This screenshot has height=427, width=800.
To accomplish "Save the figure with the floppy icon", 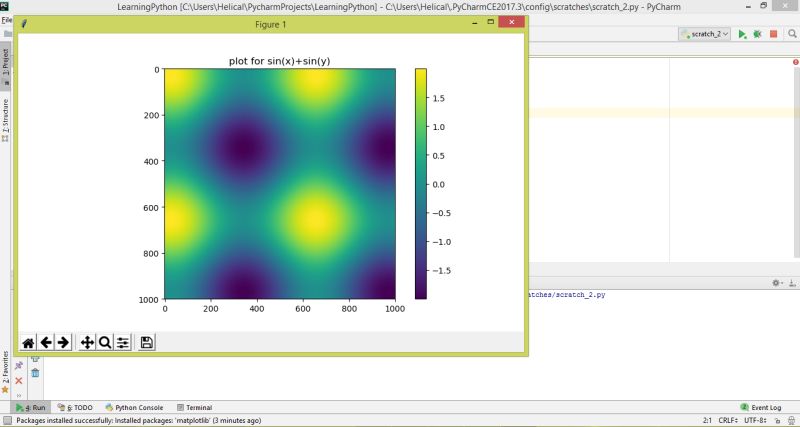I will 146,342.
